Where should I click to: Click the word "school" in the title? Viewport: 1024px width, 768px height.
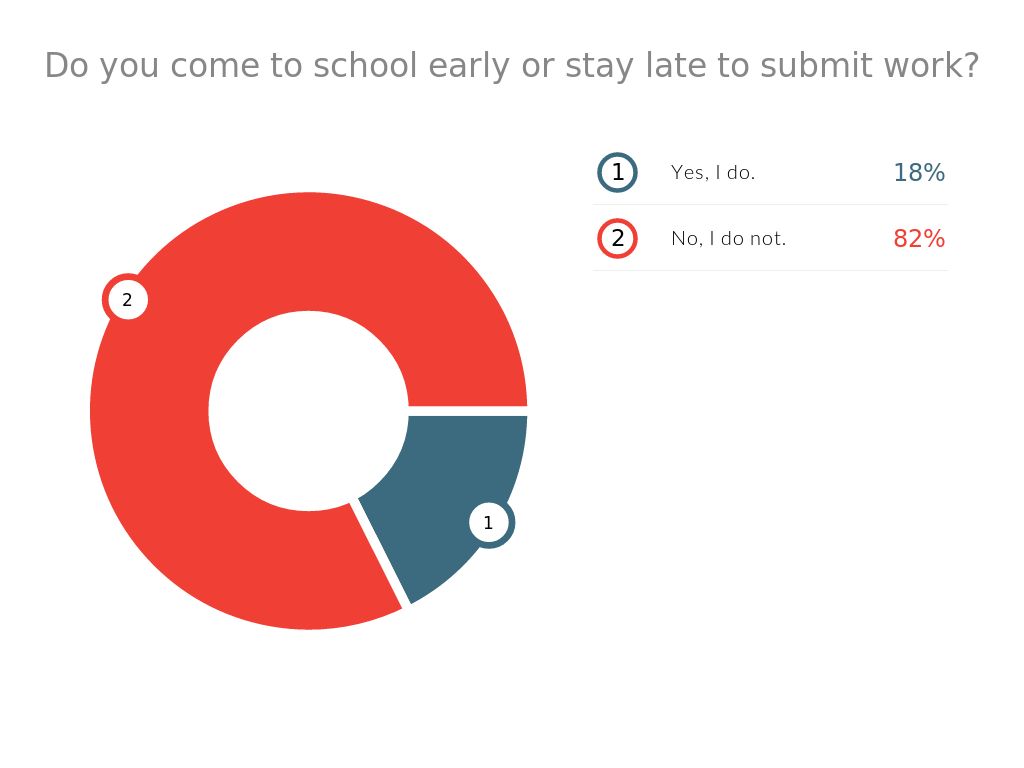point(366,66)
